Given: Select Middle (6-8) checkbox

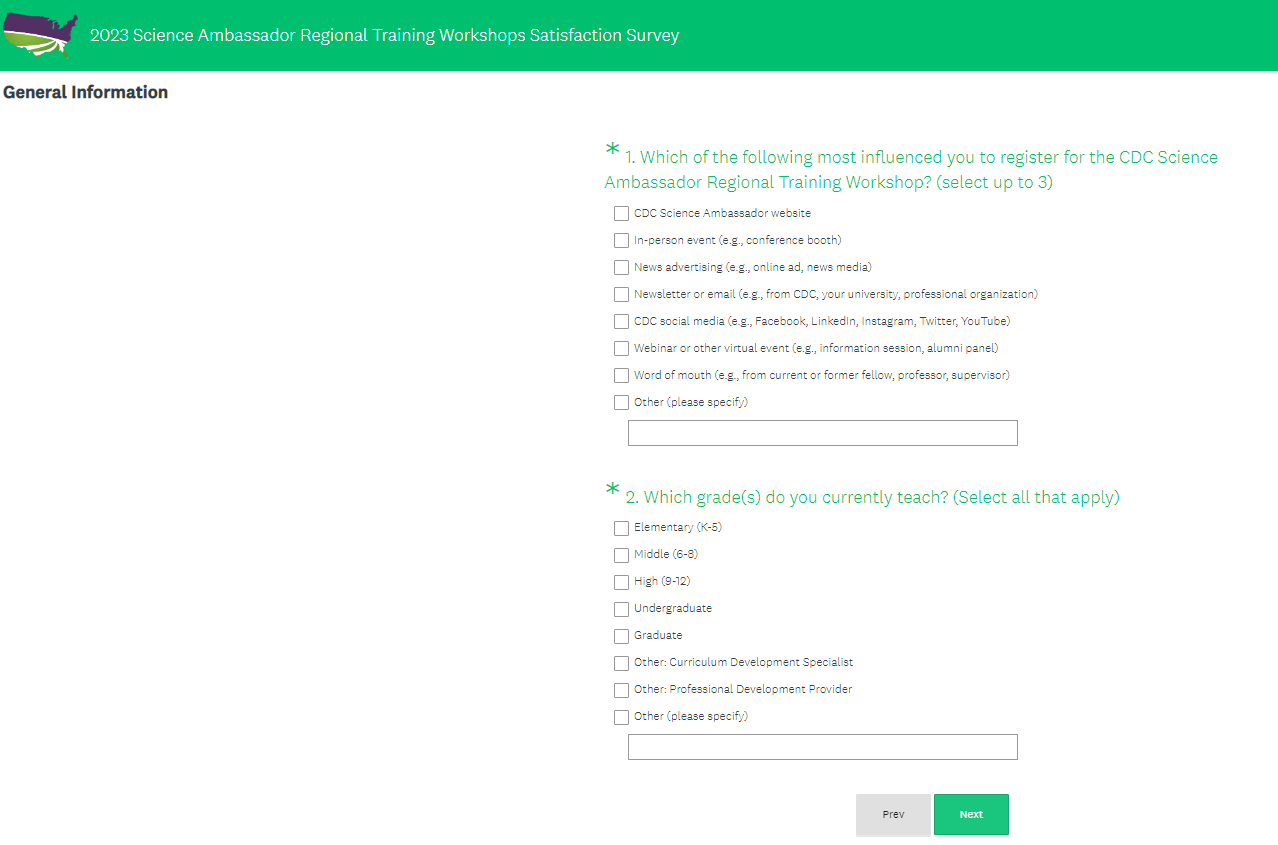Looking at the screenshot, I should [x=621, y=555].
